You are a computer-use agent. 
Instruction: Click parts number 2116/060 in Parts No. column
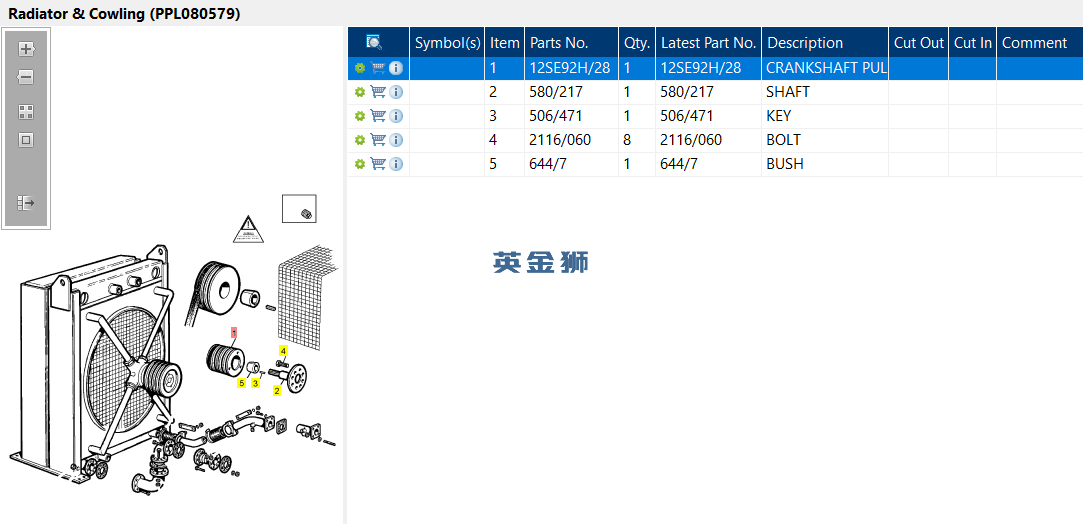click(560, 140)
